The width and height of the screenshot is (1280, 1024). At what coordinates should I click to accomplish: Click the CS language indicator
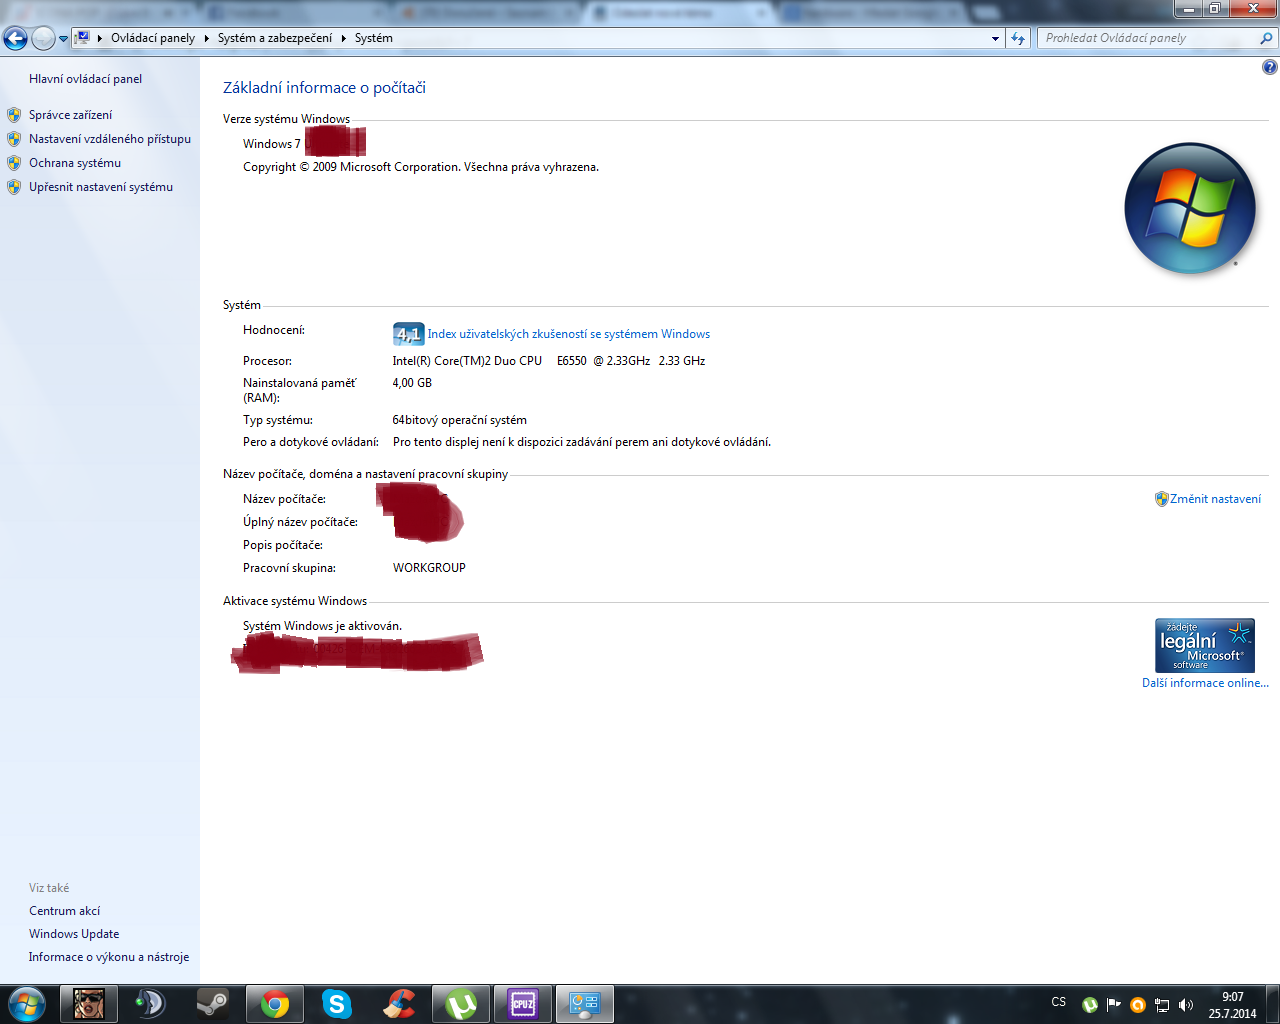pyautogui.click(x=1059, y=1002)
